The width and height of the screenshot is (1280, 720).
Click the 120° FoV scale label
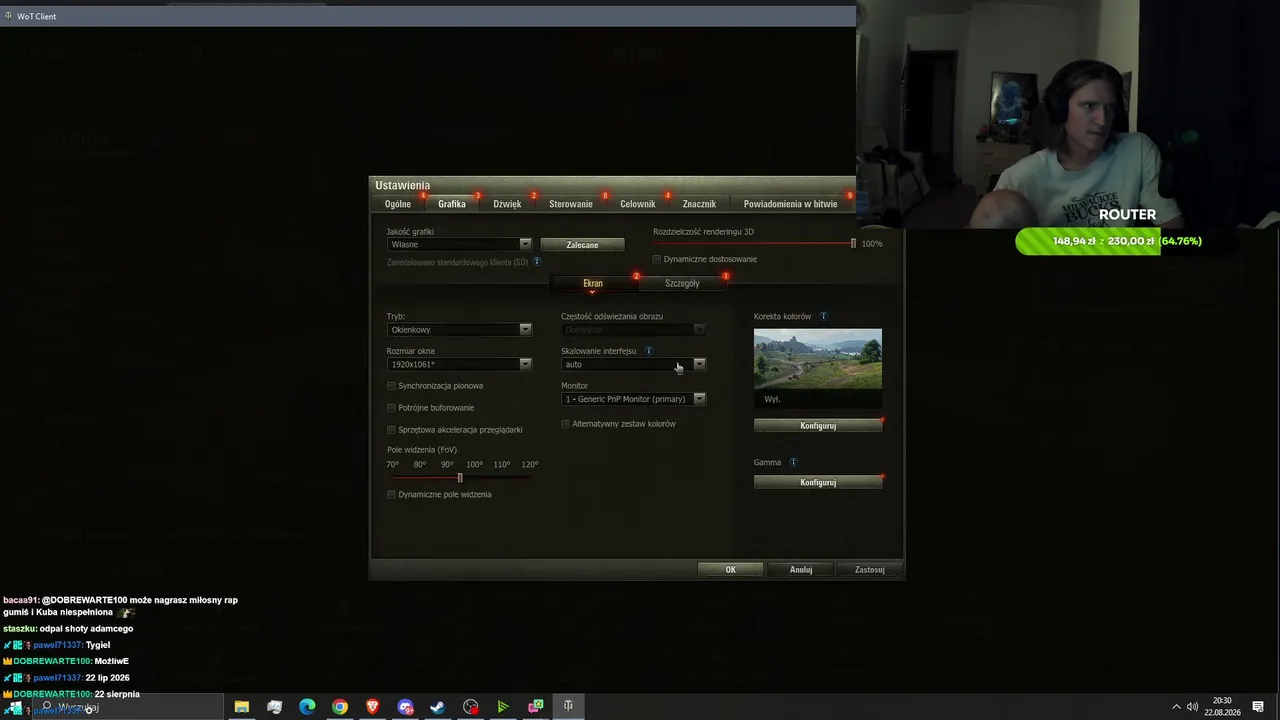pos(530,465)
